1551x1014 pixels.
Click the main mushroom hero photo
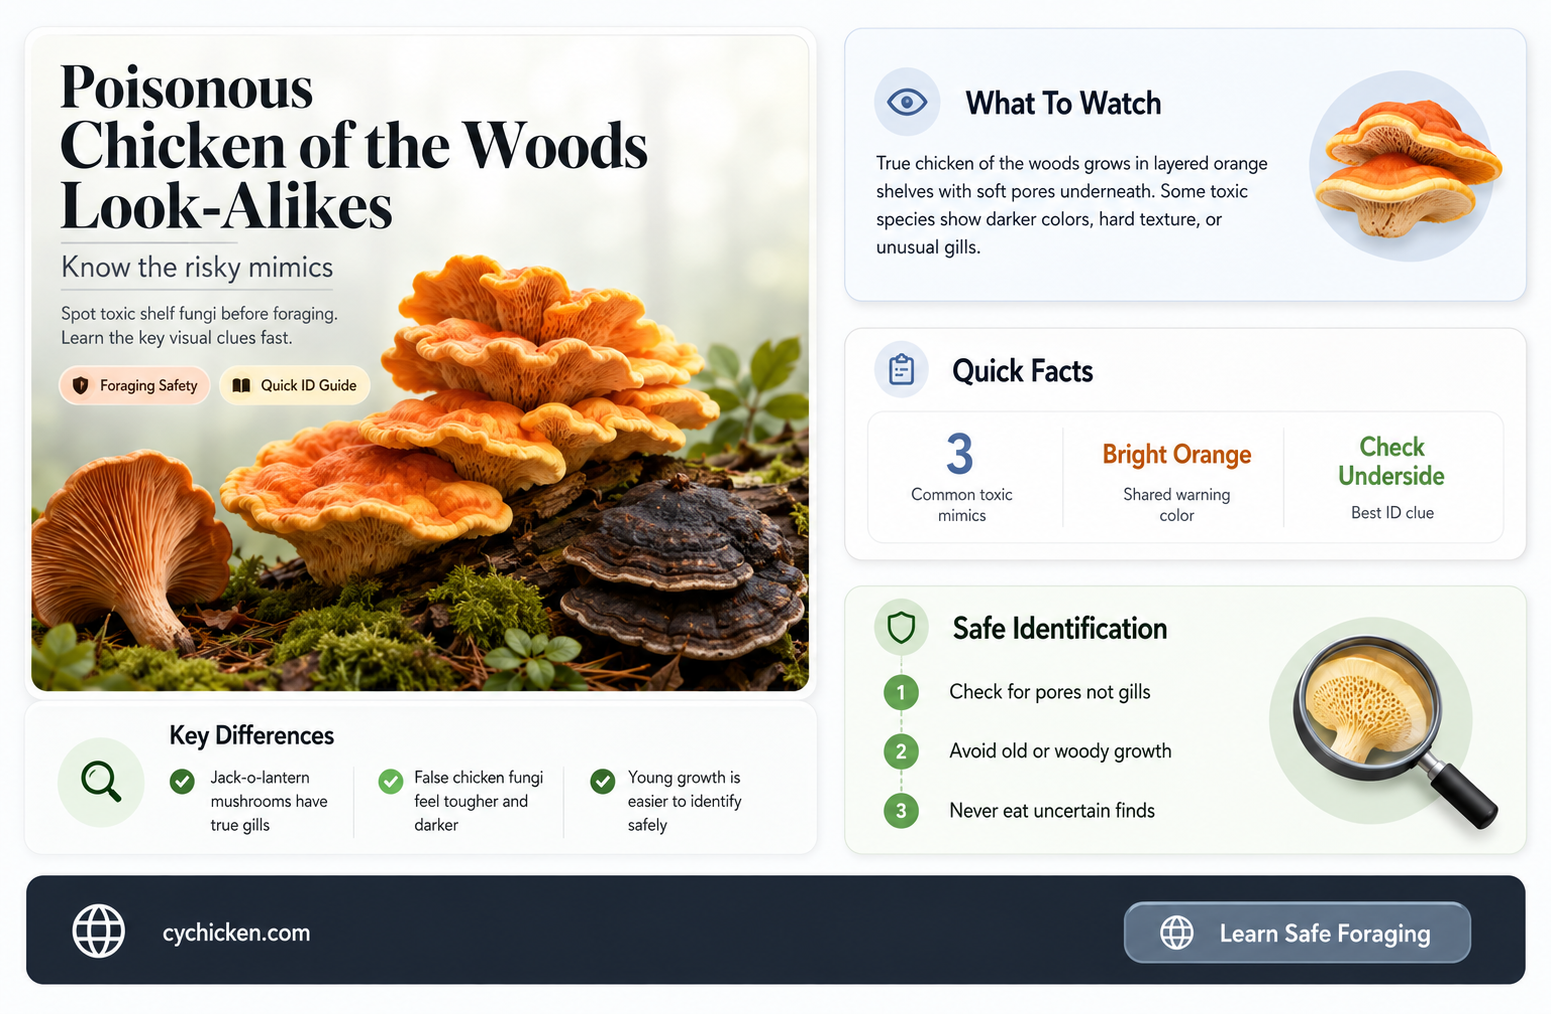(420, 363)
